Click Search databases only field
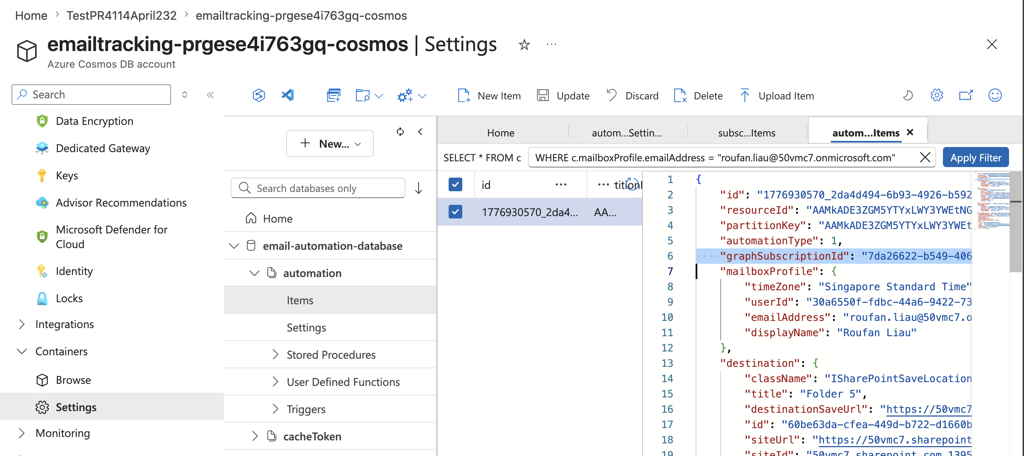The height and width of the screenshot is (456, 1024). 318,188
